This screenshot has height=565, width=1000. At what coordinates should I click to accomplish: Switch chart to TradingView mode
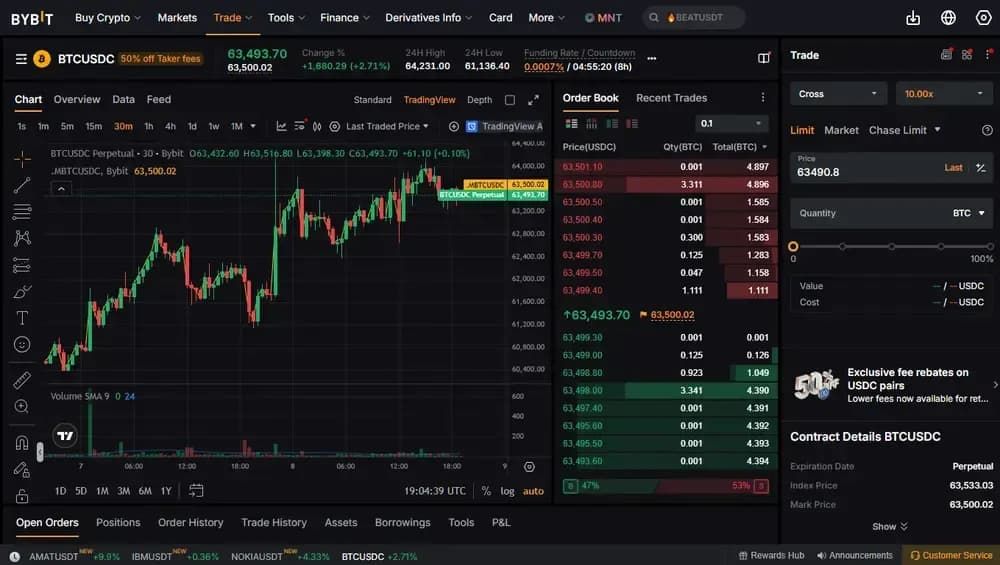click(x=429, y=99)
